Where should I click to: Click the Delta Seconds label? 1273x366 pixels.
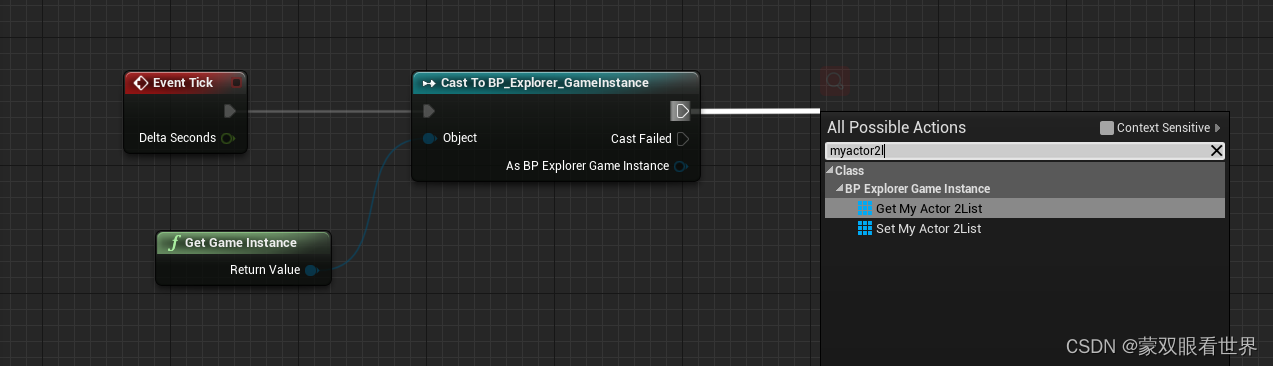coord(177,138)
